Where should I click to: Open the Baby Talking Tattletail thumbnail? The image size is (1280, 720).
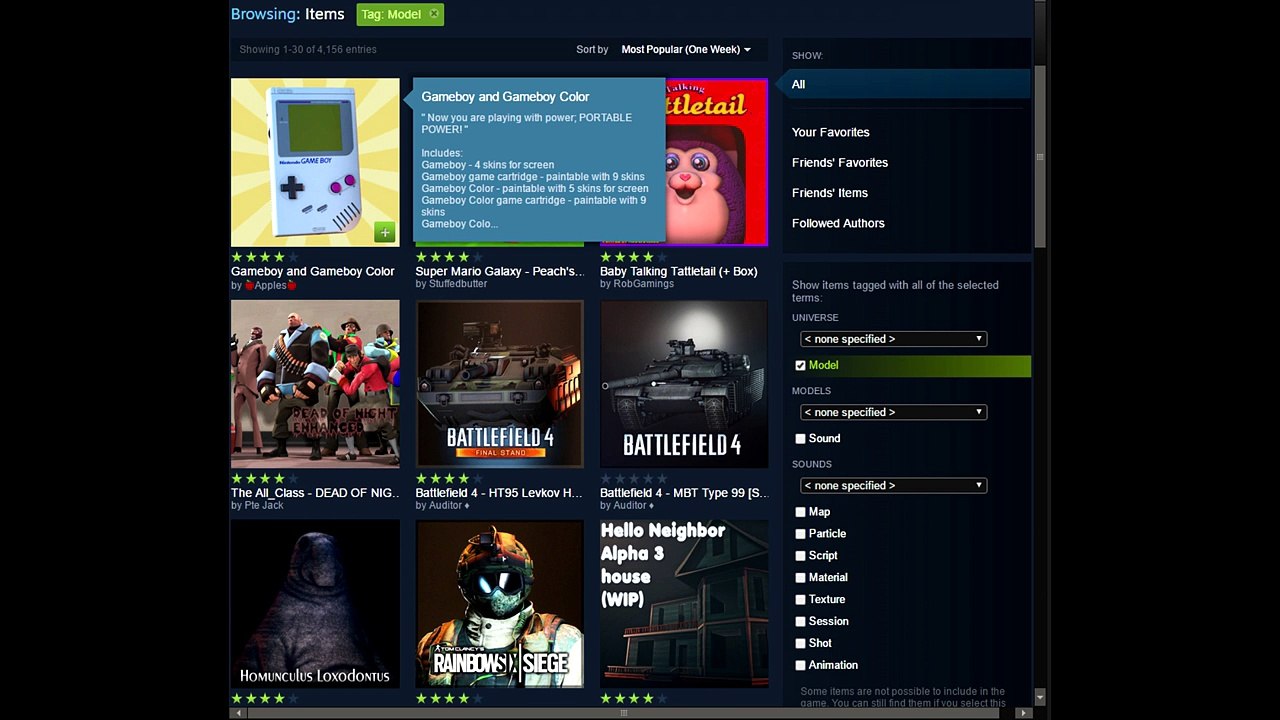(717, 162)
